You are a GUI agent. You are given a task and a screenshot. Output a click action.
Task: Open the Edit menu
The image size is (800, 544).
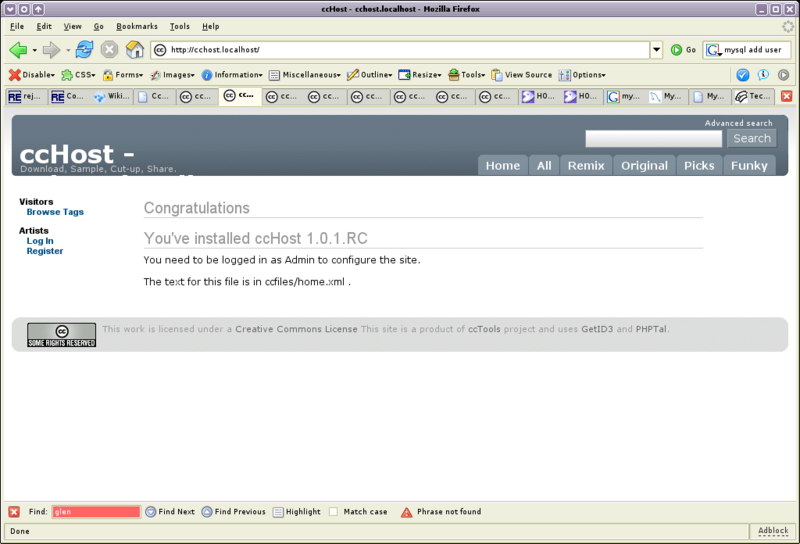pos(44,27)
